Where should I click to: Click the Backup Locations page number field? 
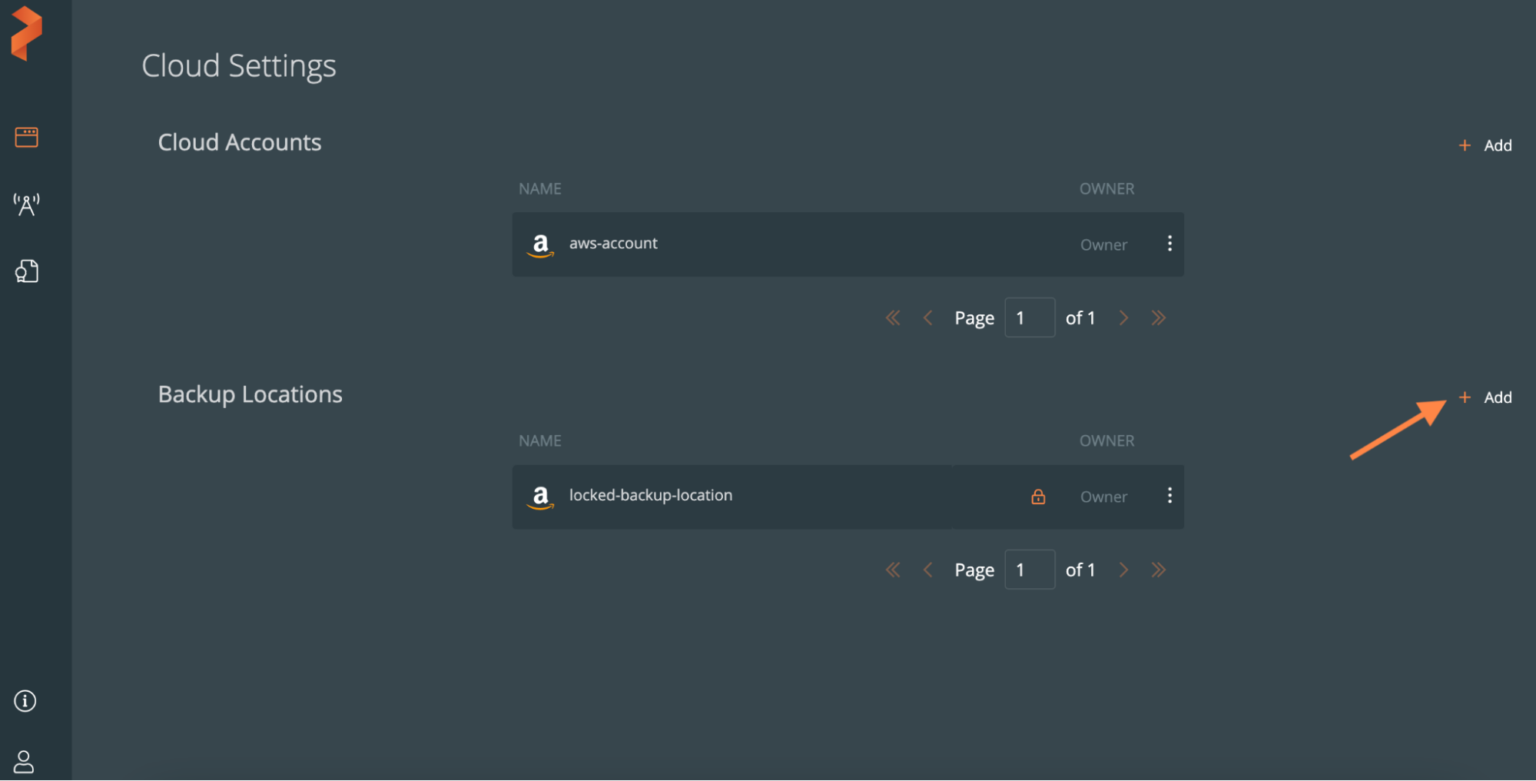pyautogui.click(x=1030, y=570)
